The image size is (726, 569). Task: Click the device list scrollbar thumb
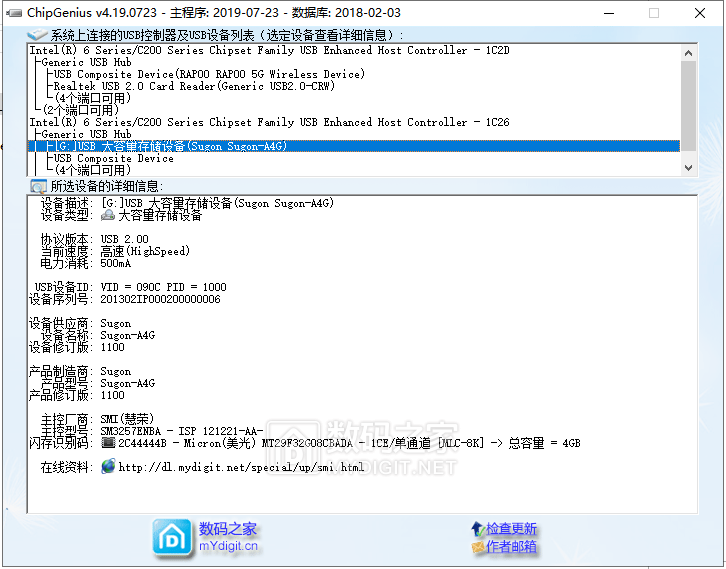[688, 106]
